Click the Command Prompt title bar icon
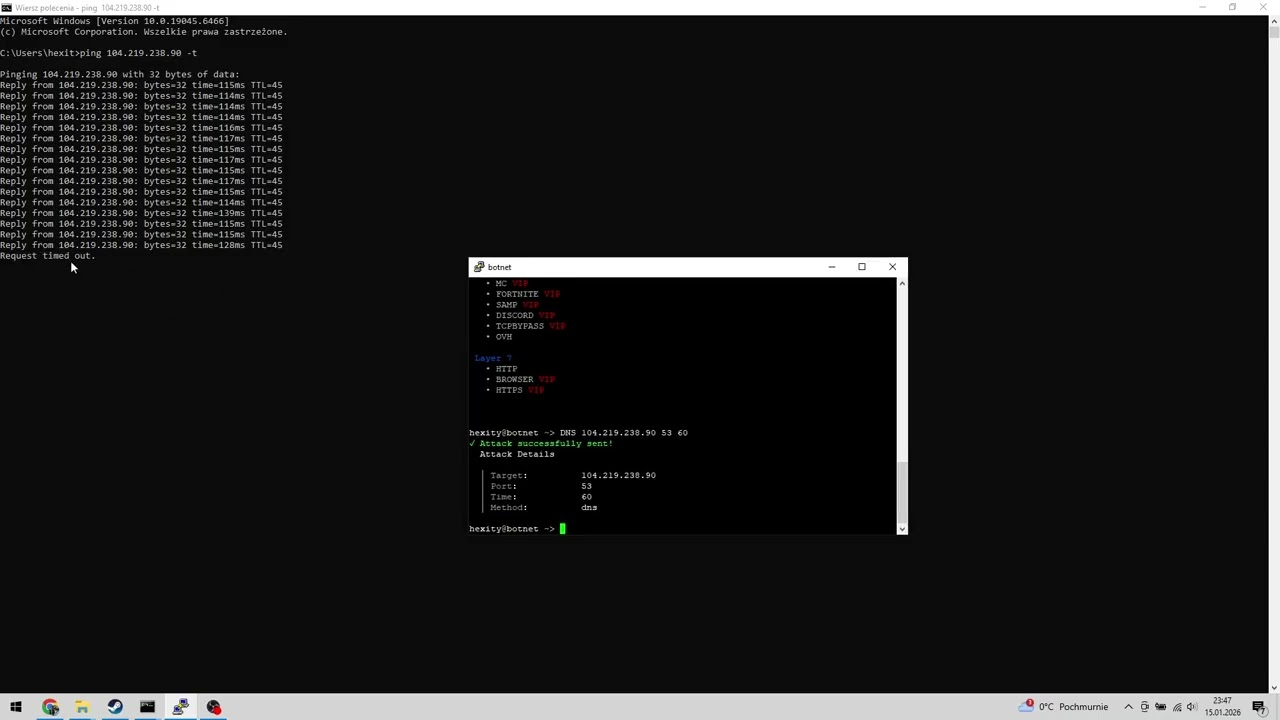The width and height of the screenshot is (1280, 720). (x=6, y=7)
